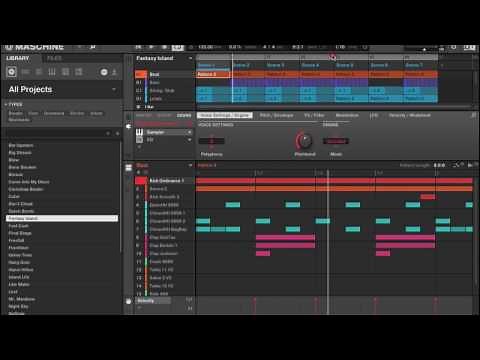Switch to user content icon

tap(114, 72)
